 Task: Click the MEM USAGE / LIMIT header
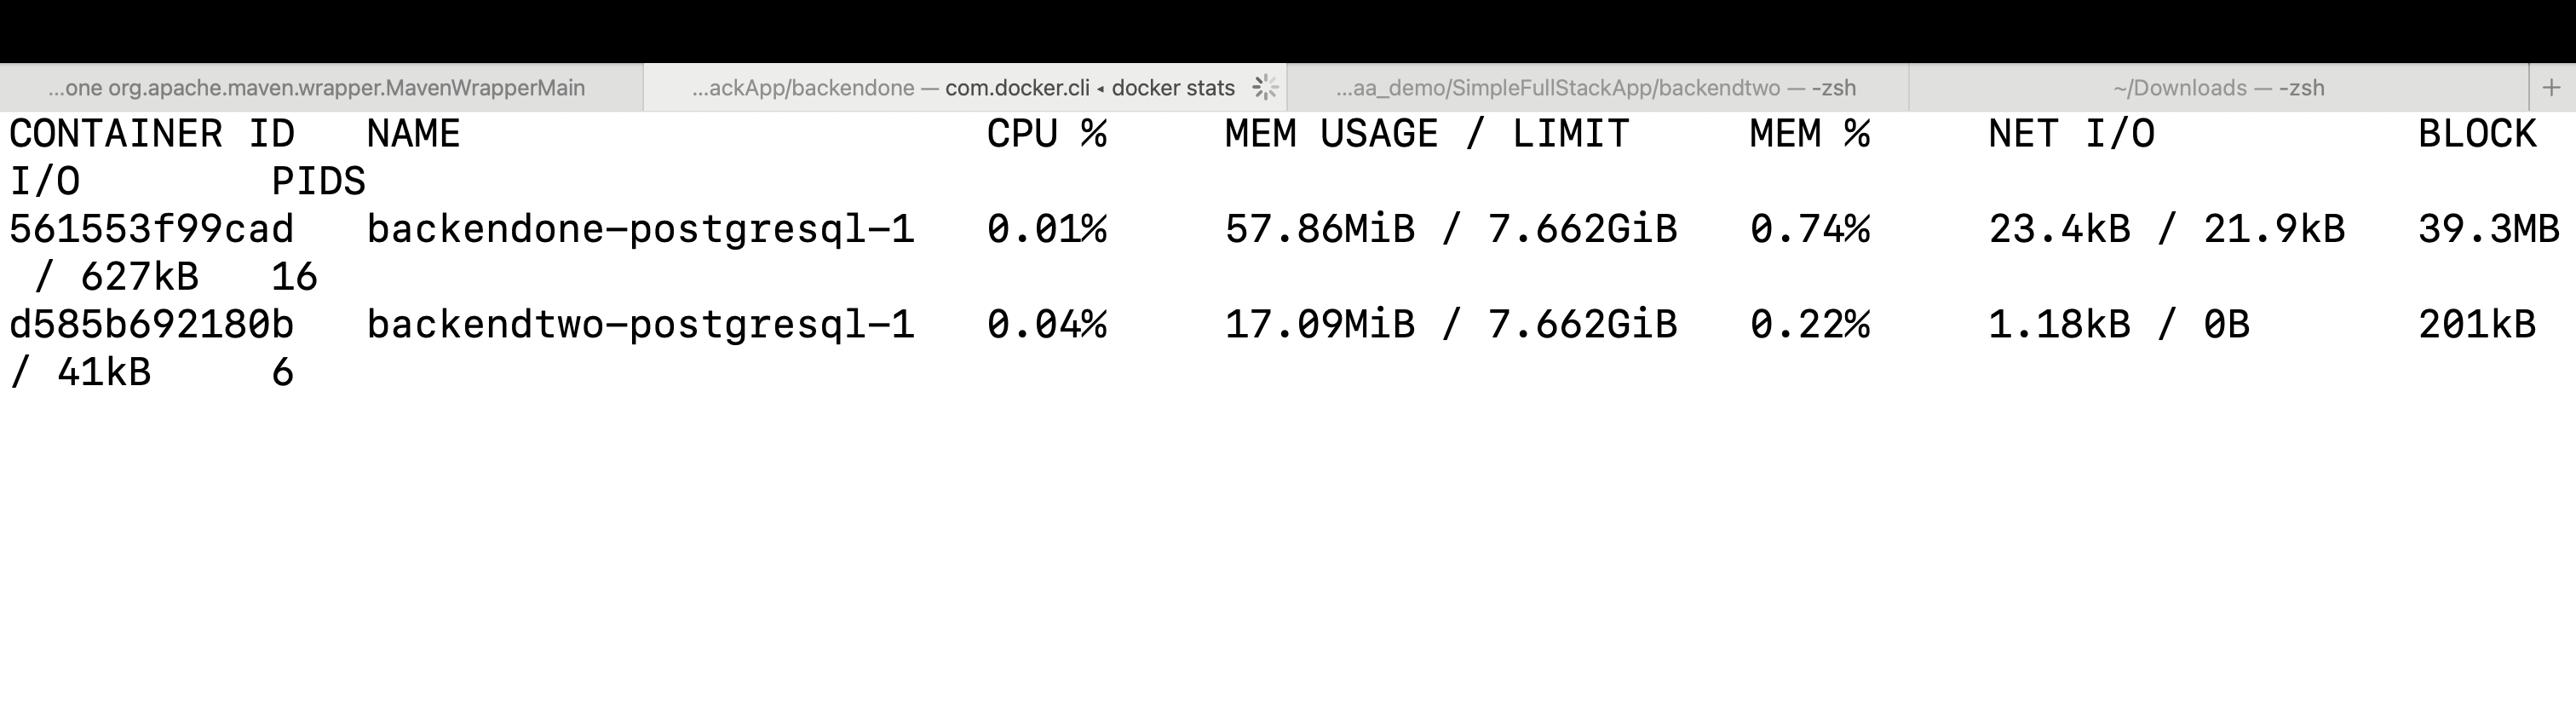pyautogui.click(x=1427, y=134)
